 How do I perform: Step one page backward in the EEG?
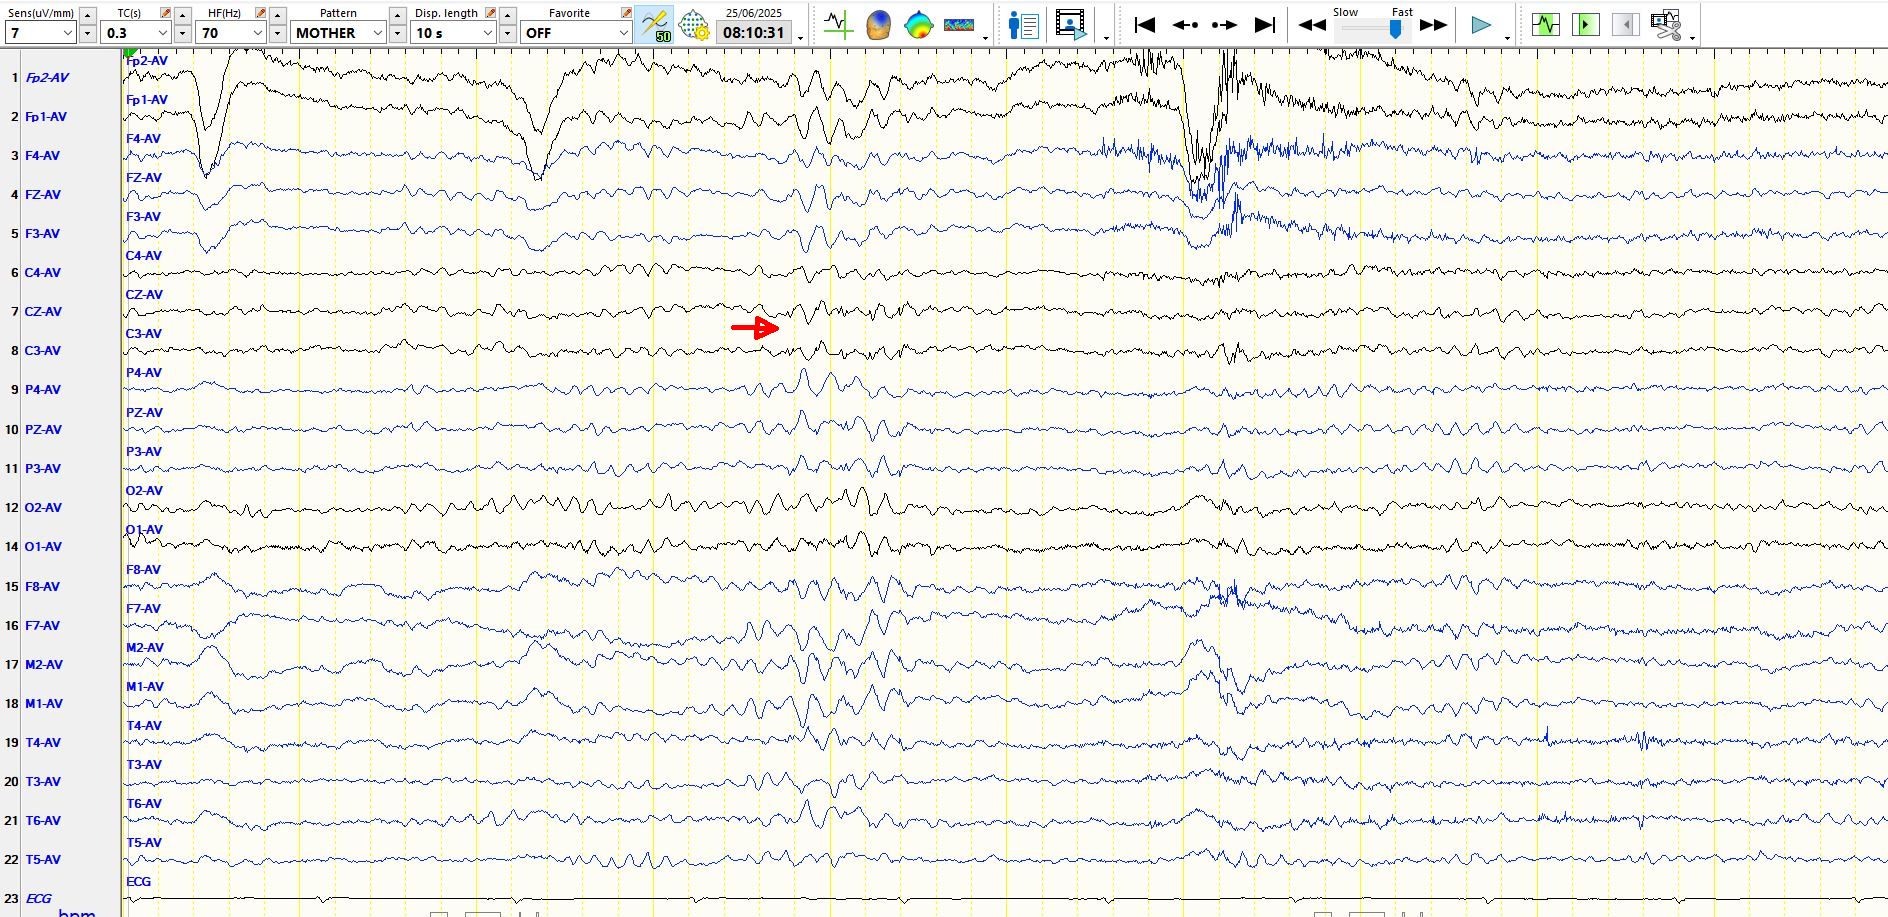1185,25
